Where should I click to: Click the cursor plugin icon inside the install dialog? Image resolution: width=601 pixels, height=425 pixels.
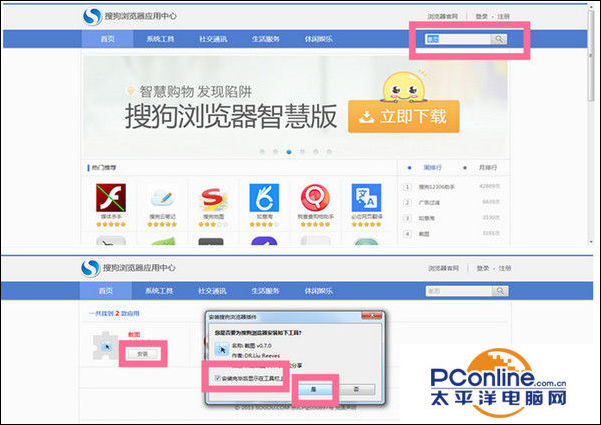coord(222,349)
